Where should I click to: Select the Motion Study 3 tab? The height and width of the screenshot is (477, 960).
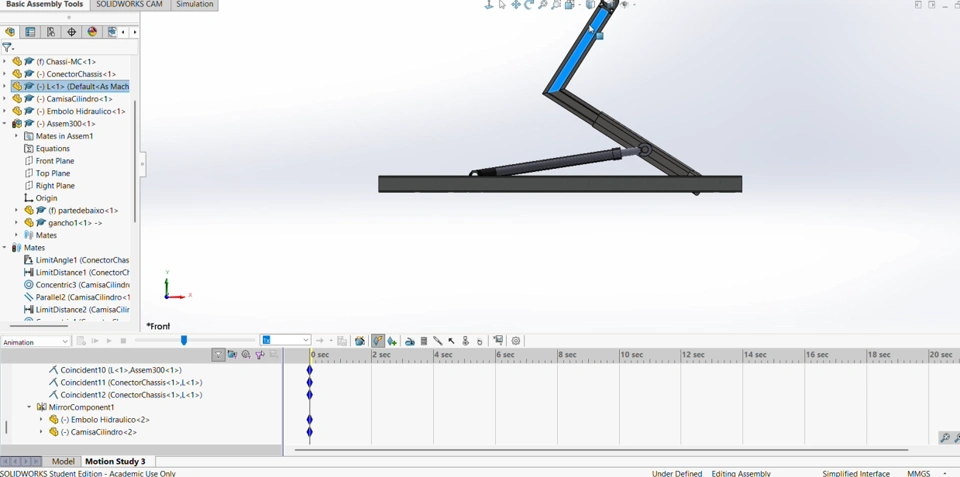pyautogui.click(x=115, y=461)
